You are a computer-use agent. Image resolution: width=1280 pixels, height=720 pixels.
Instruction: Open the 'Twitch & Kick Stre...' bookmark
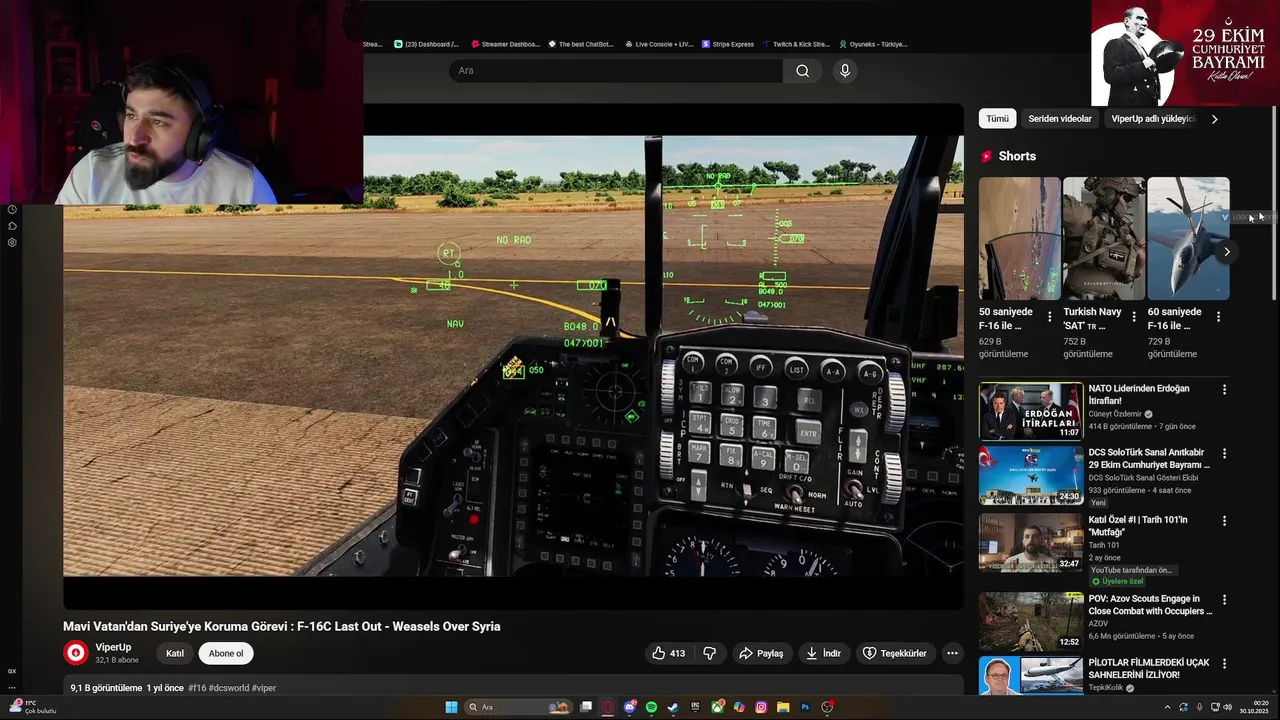796,44
